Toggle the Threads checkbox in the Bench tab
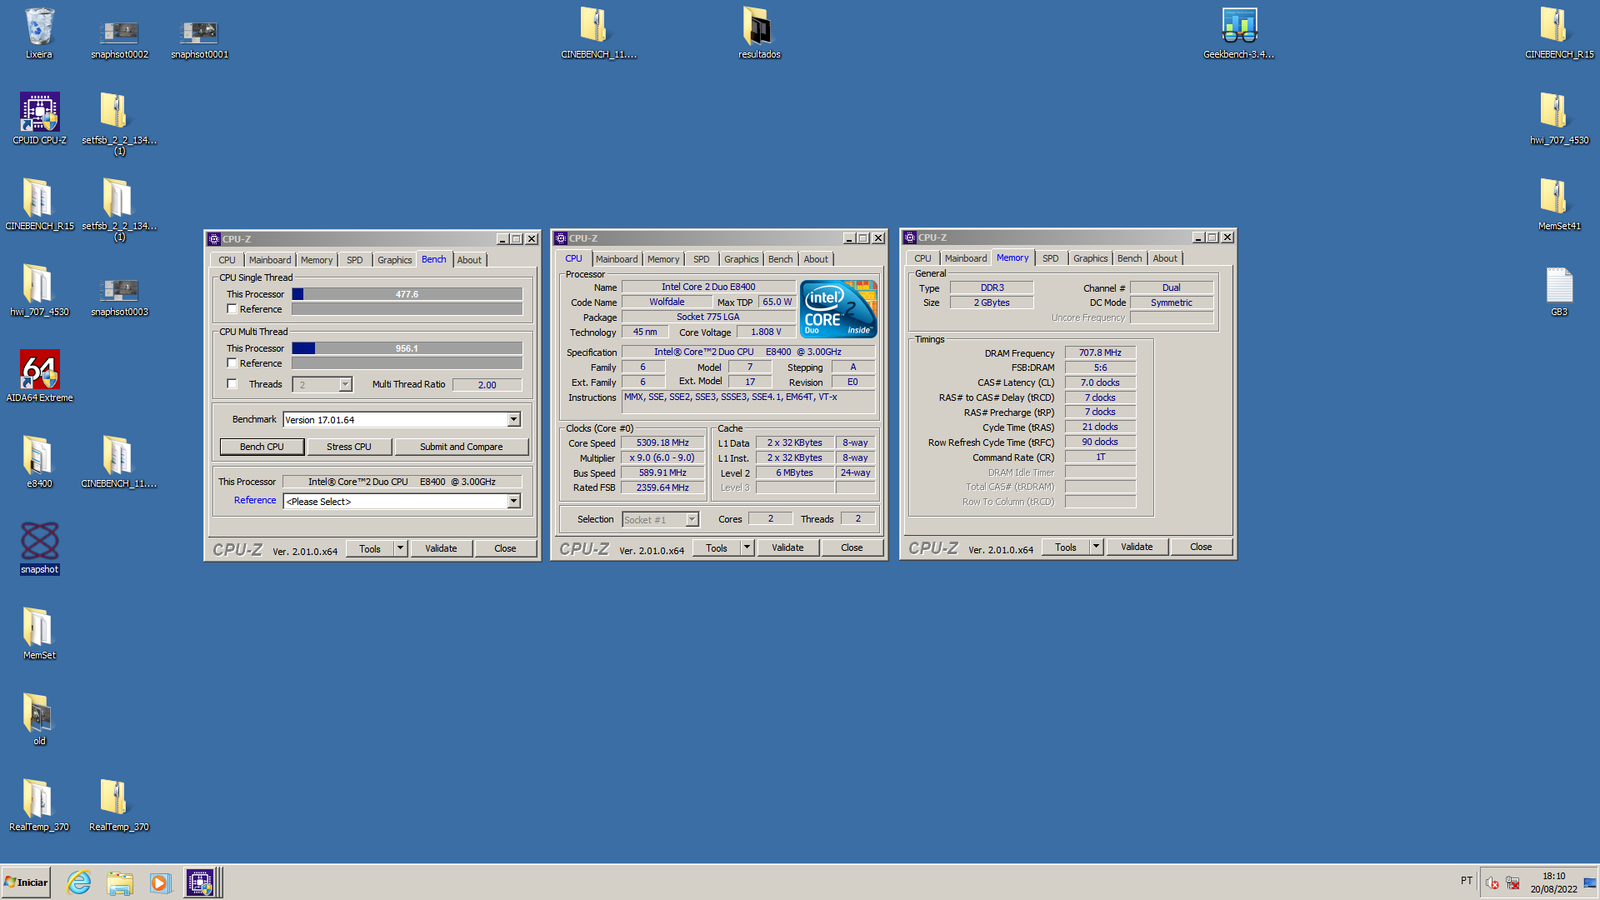The image size is (1600, 900). click(x=232, y=384)
